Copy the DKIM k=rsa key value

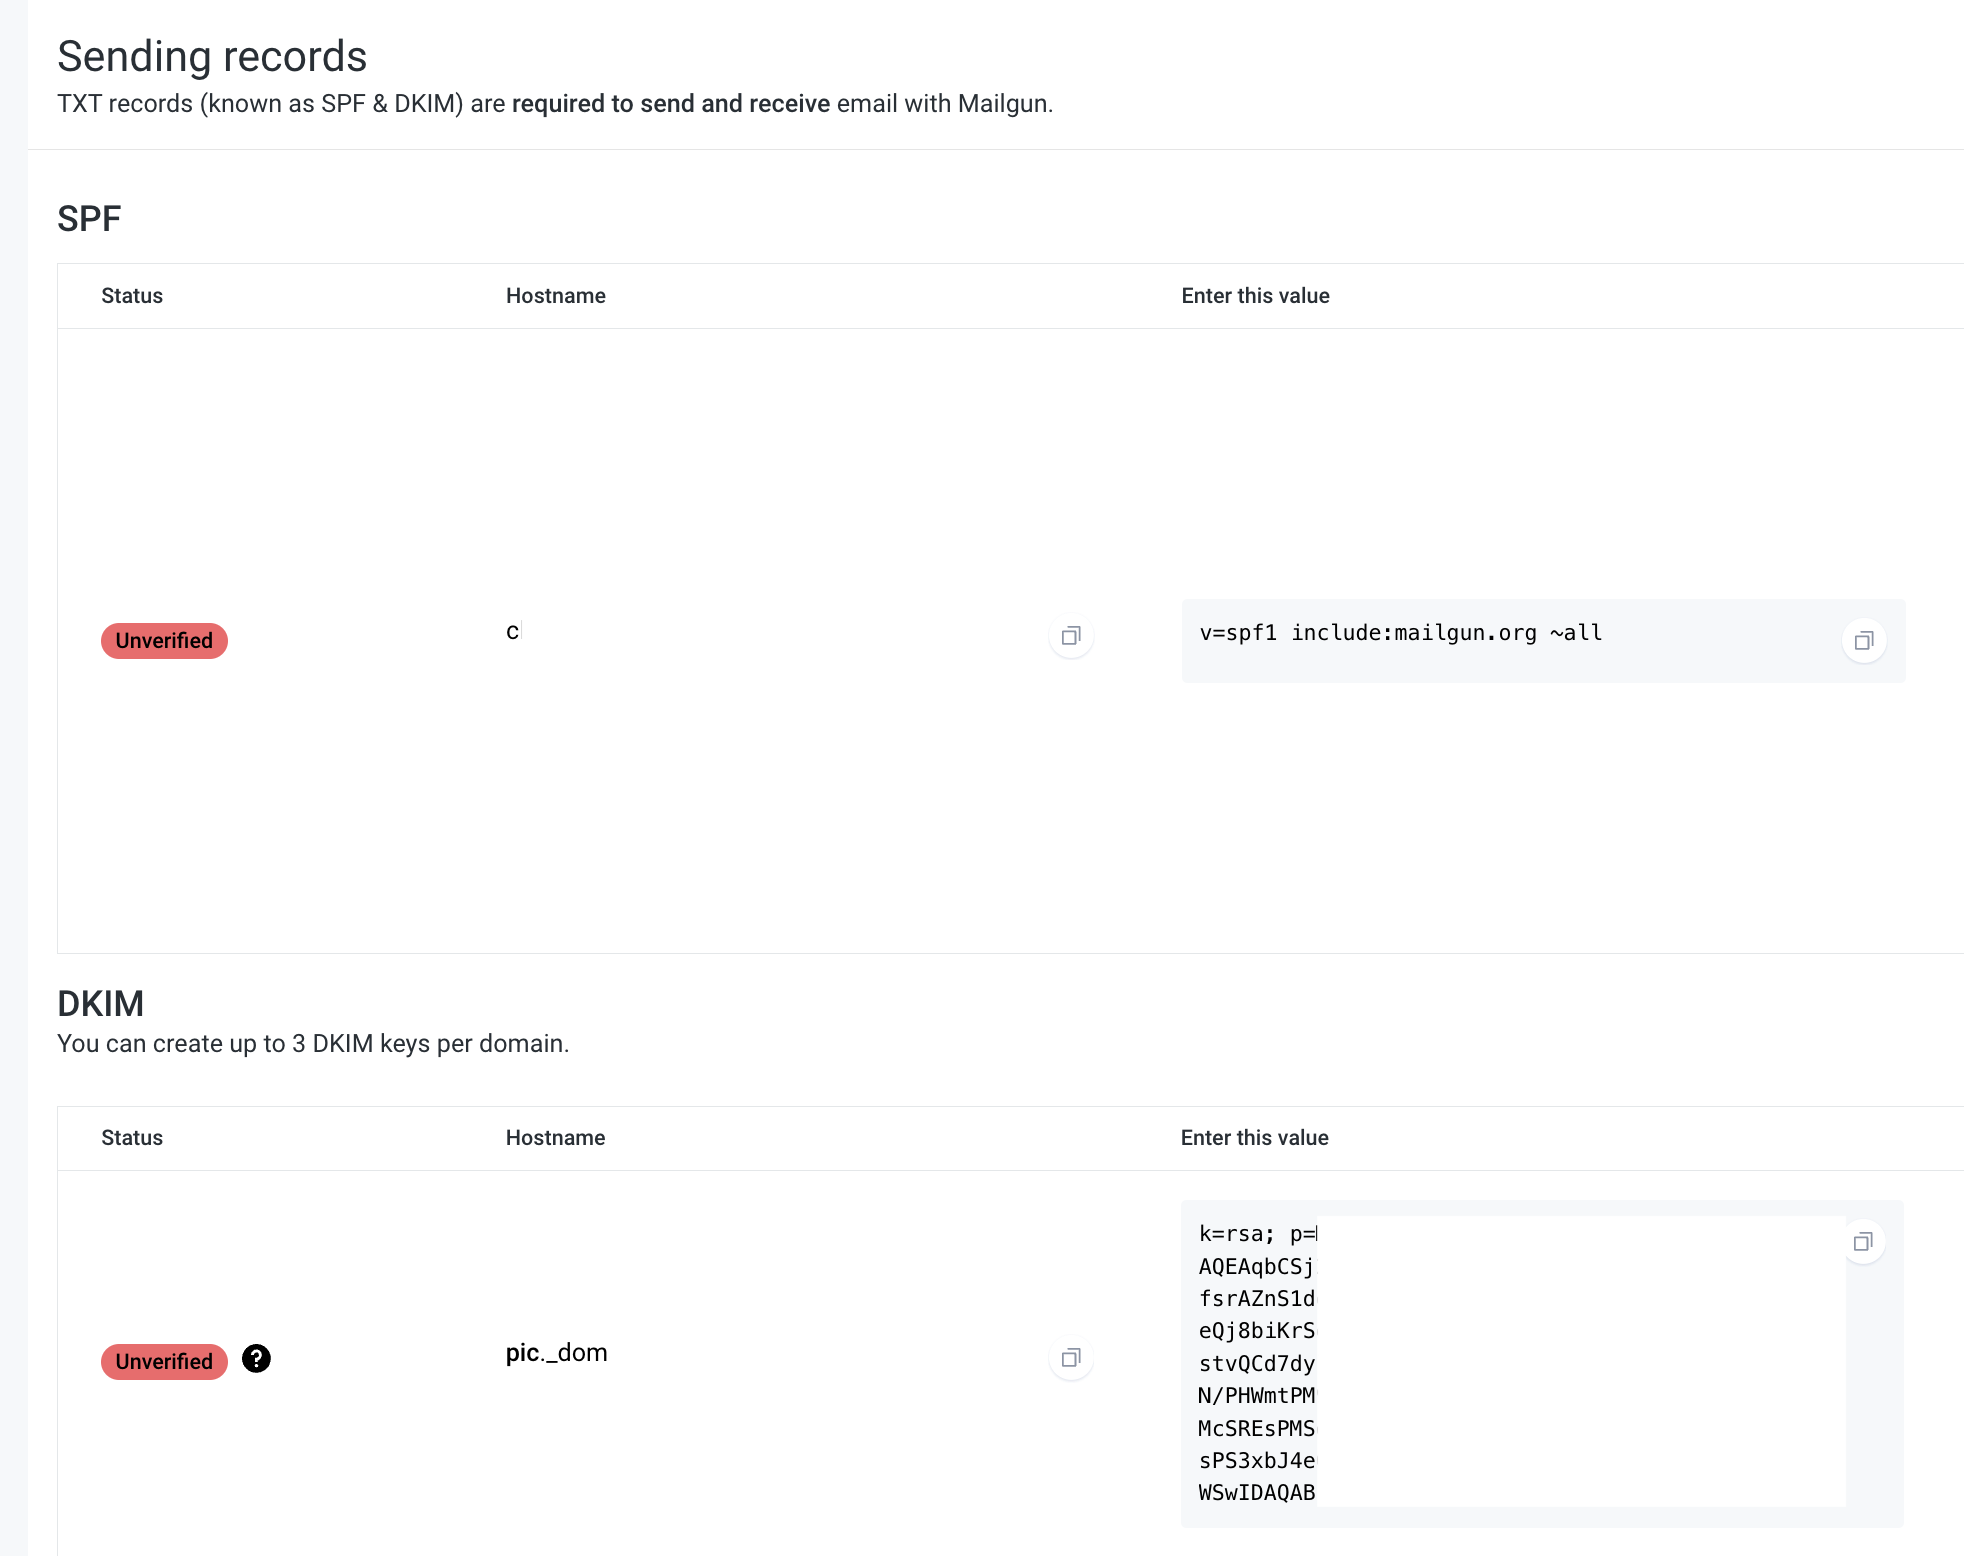coord(1862,1242)
